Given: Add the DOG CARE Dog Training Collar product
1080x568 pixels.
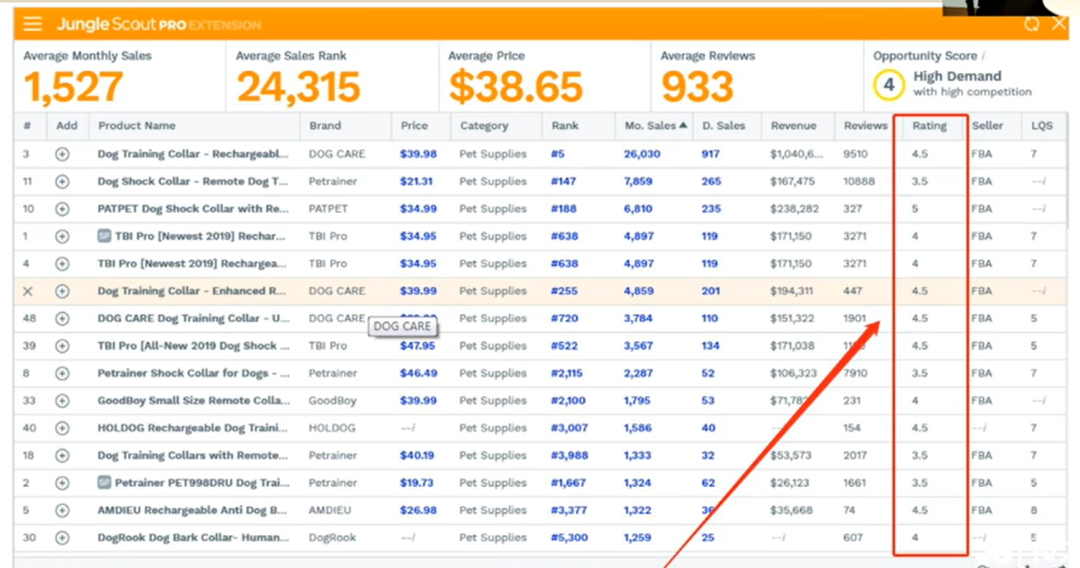Looking at the screenshot, I should point(62,319).
